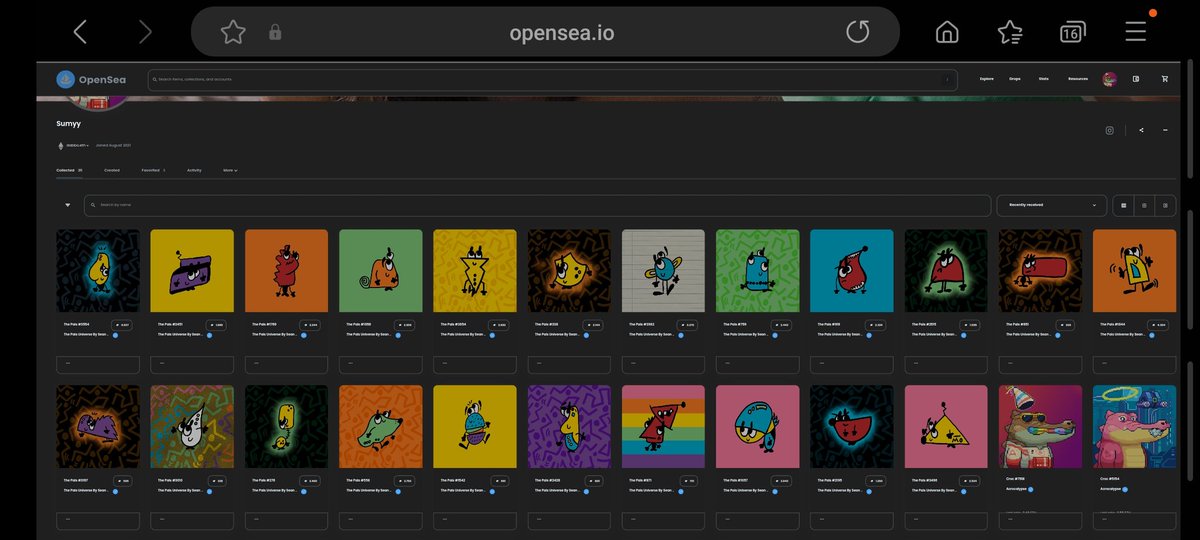
Task: Open the red dome creature with green glow
Action: click(x=946, y=271)
